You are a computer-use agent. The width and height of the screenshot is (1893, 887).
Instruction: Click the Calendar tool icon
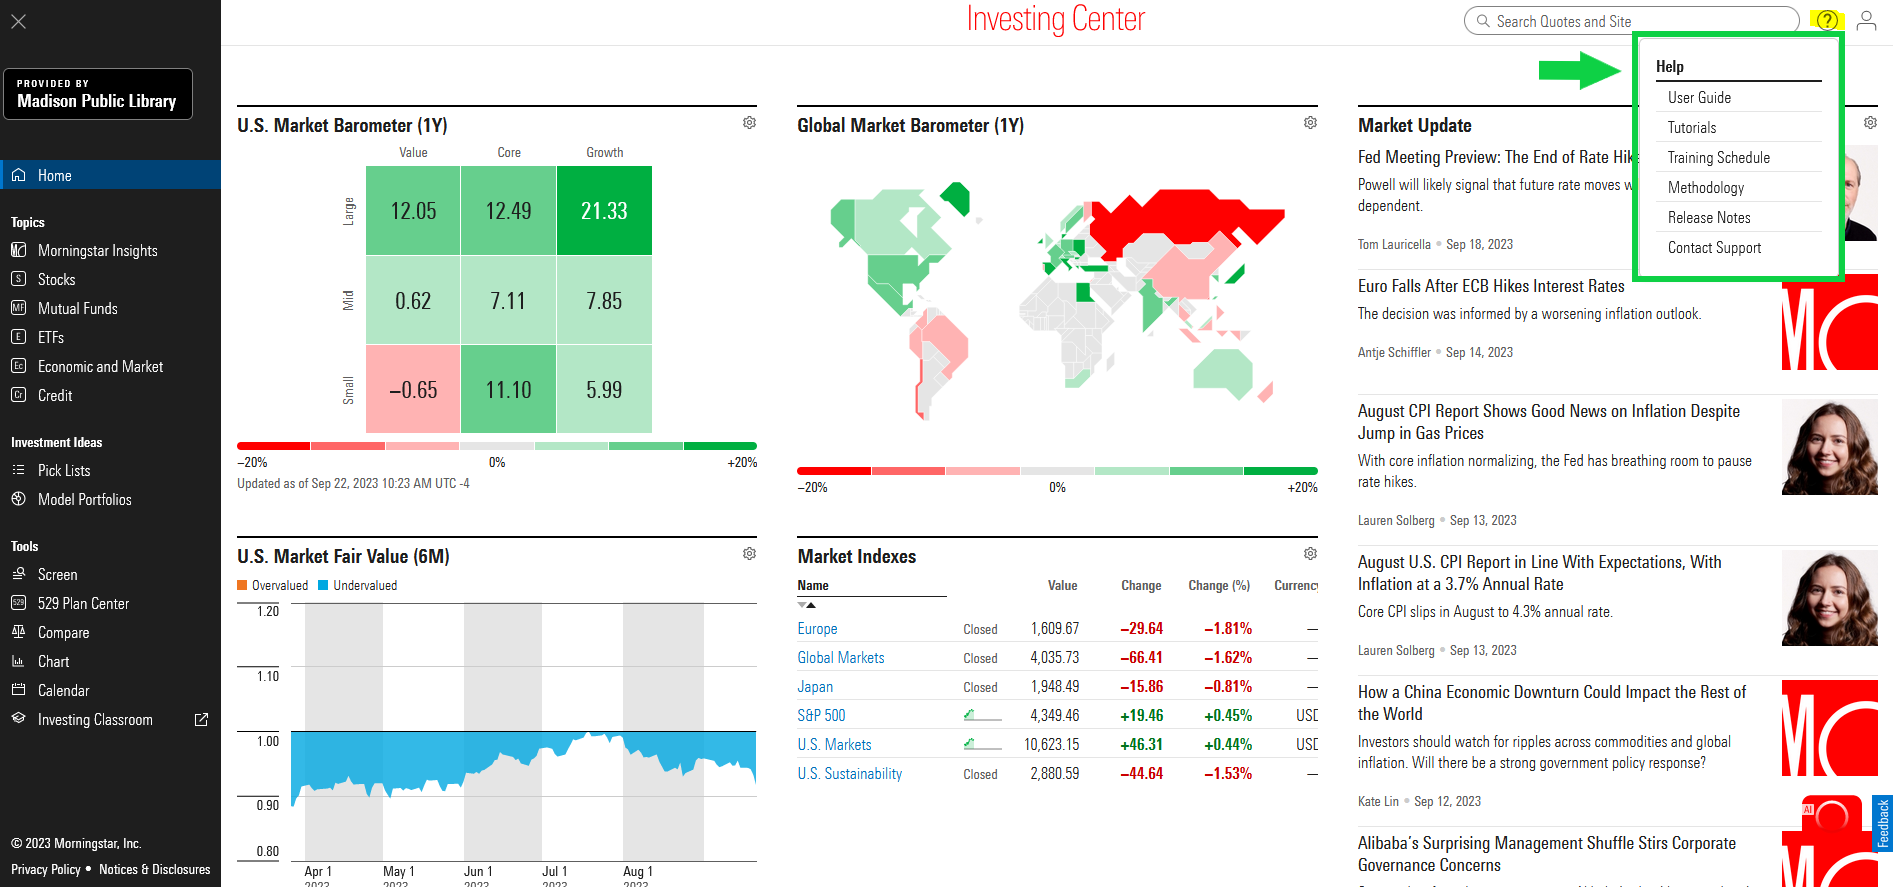pos(18,690)
